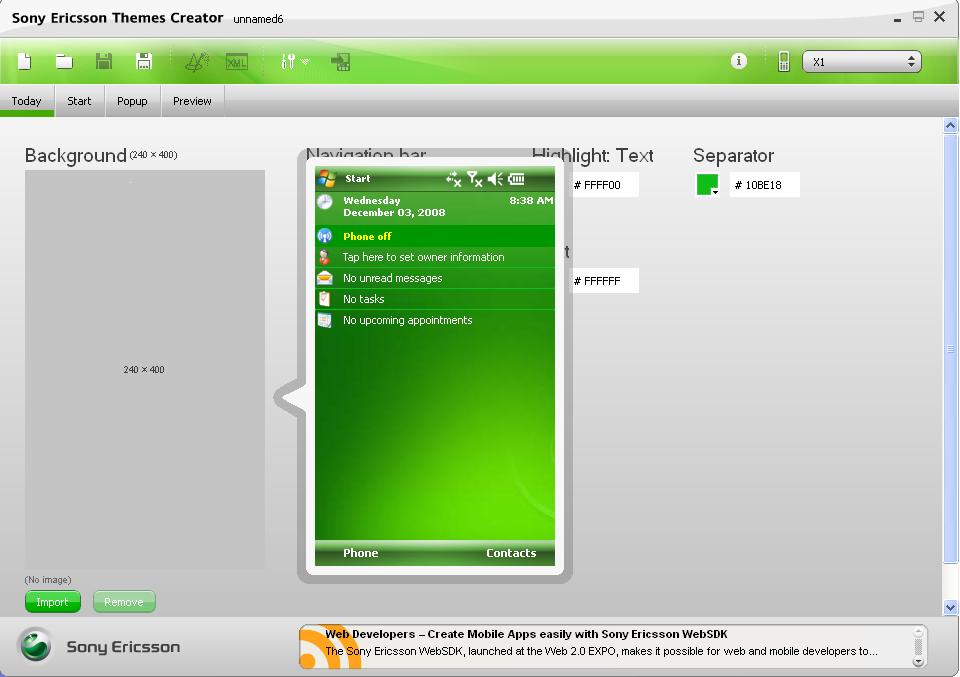The image size is (960, 677).
Task: Click the main panel scrollbar down arrow
Action: click(x=950, y=607)
